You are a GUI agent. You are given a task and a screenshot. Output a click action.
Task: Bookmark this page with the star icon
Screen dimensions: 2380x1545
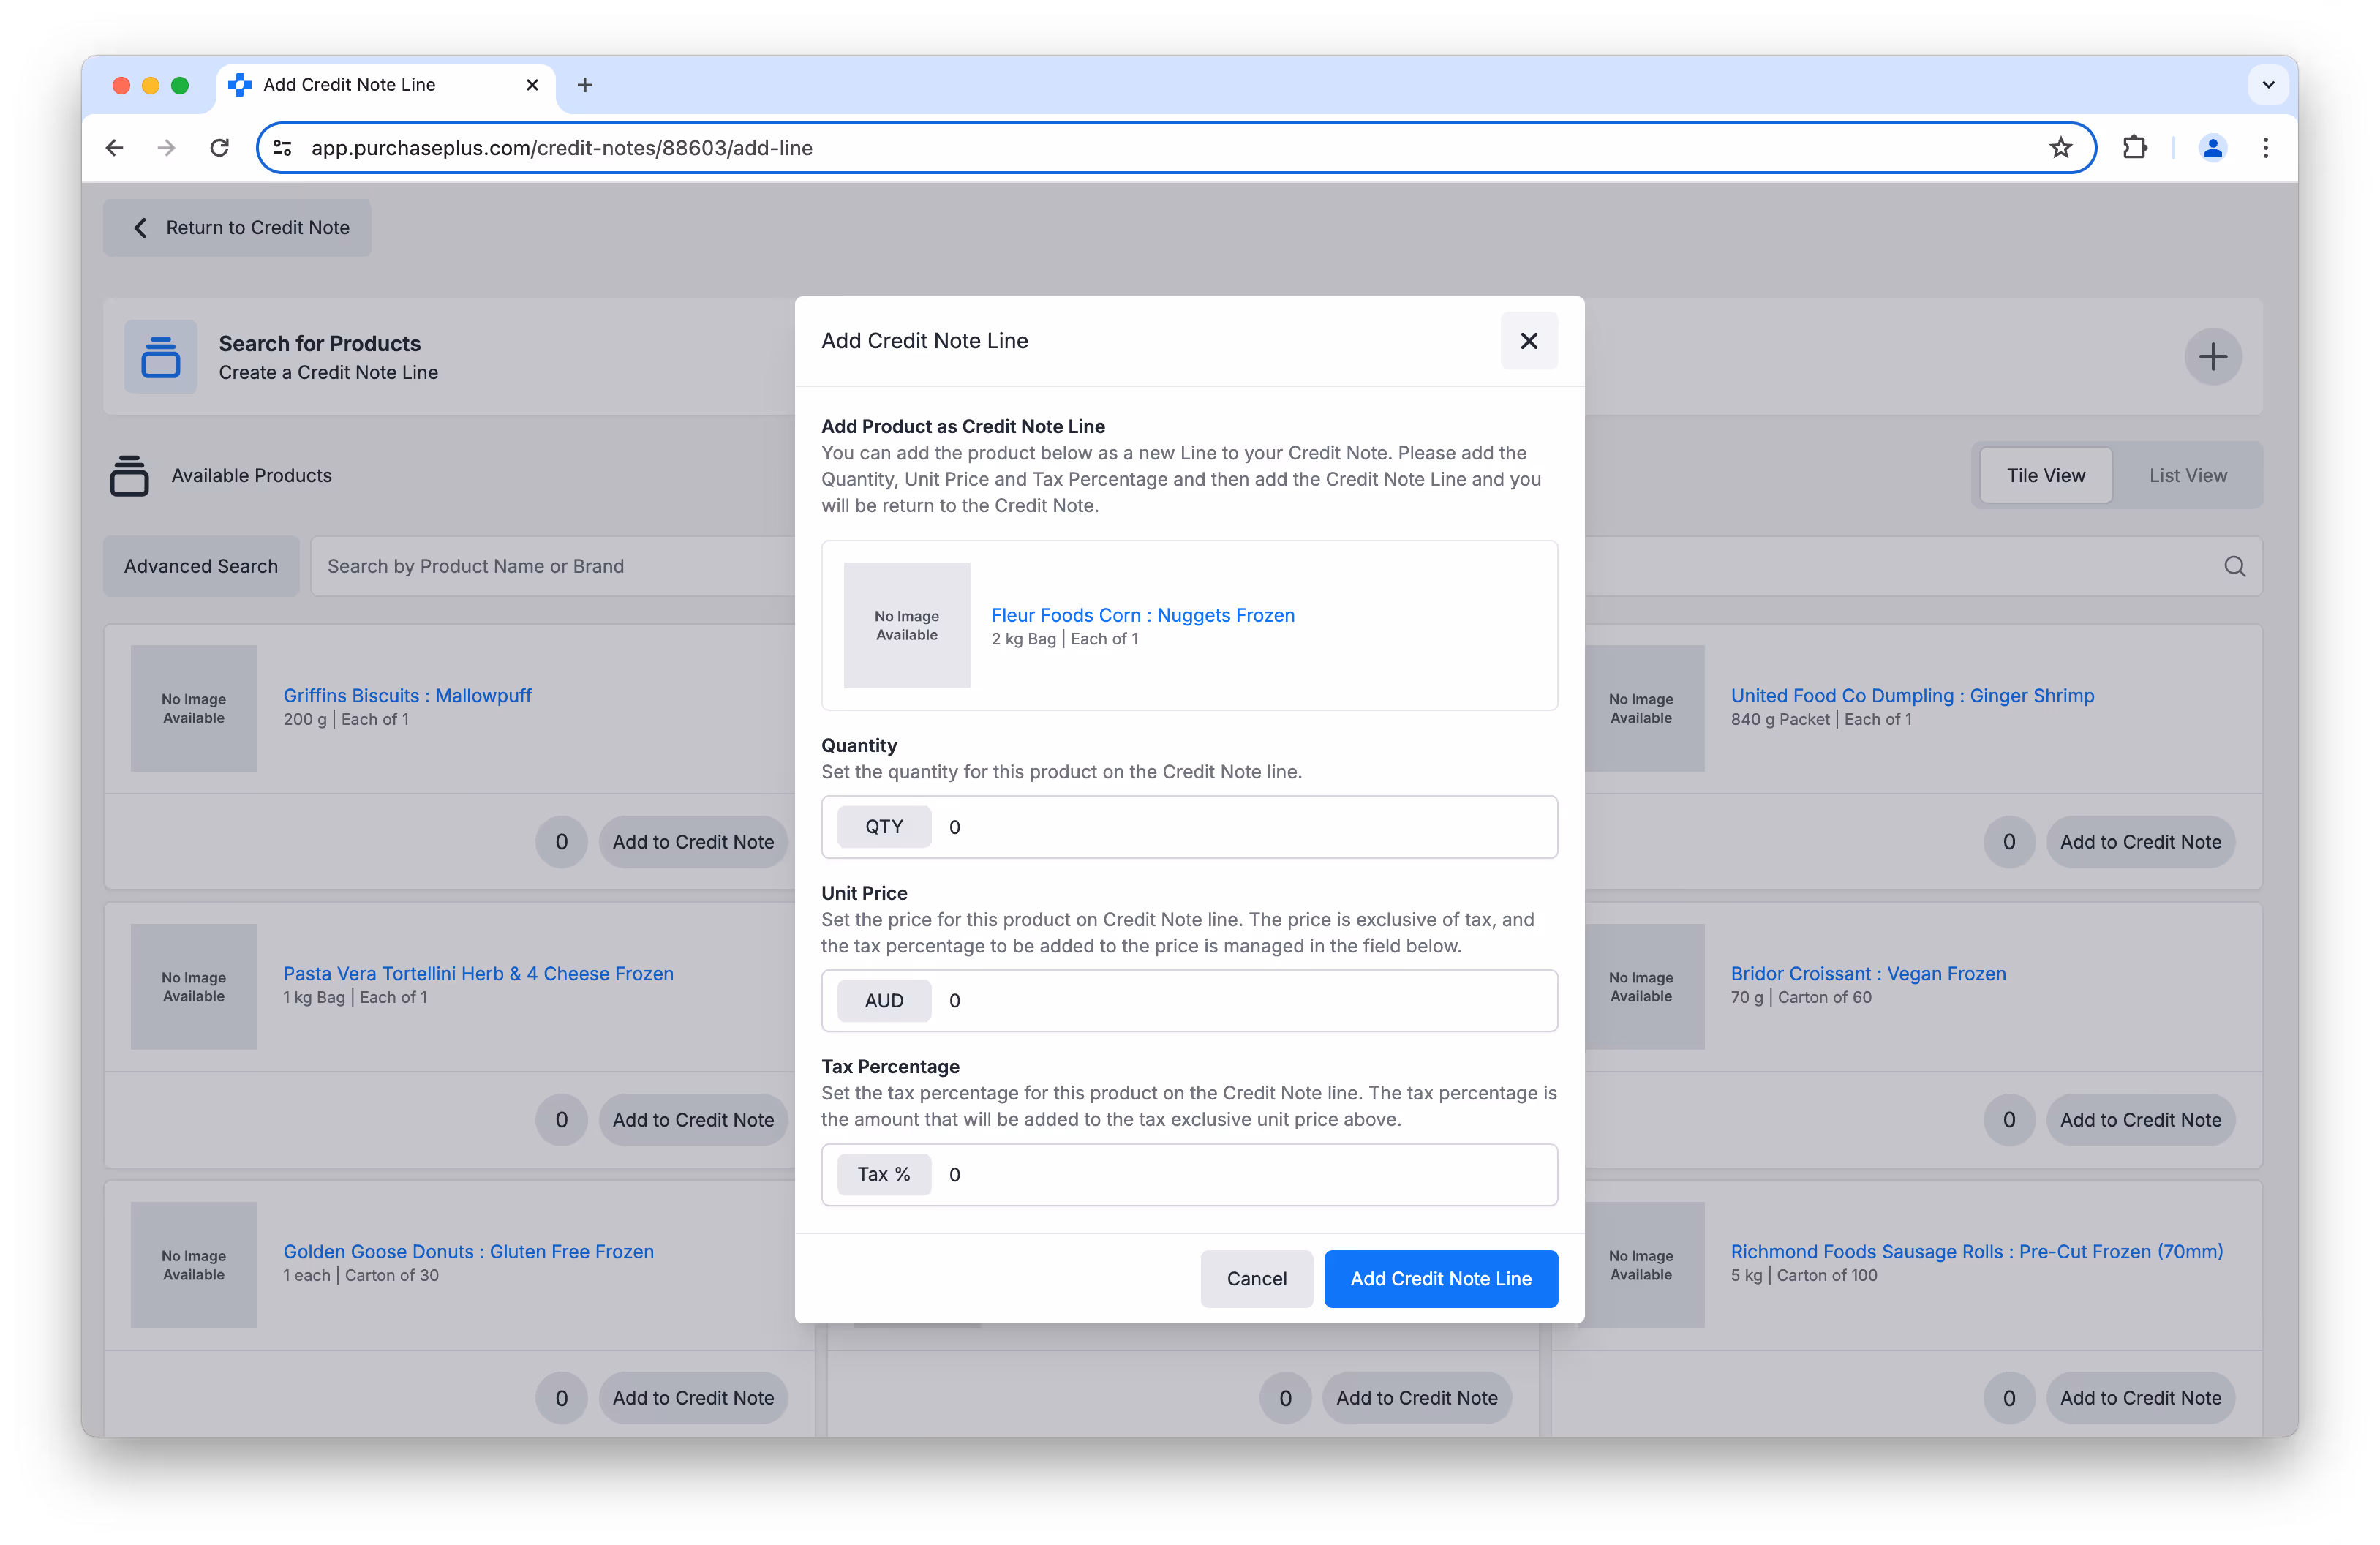(x=2060, y=148)
